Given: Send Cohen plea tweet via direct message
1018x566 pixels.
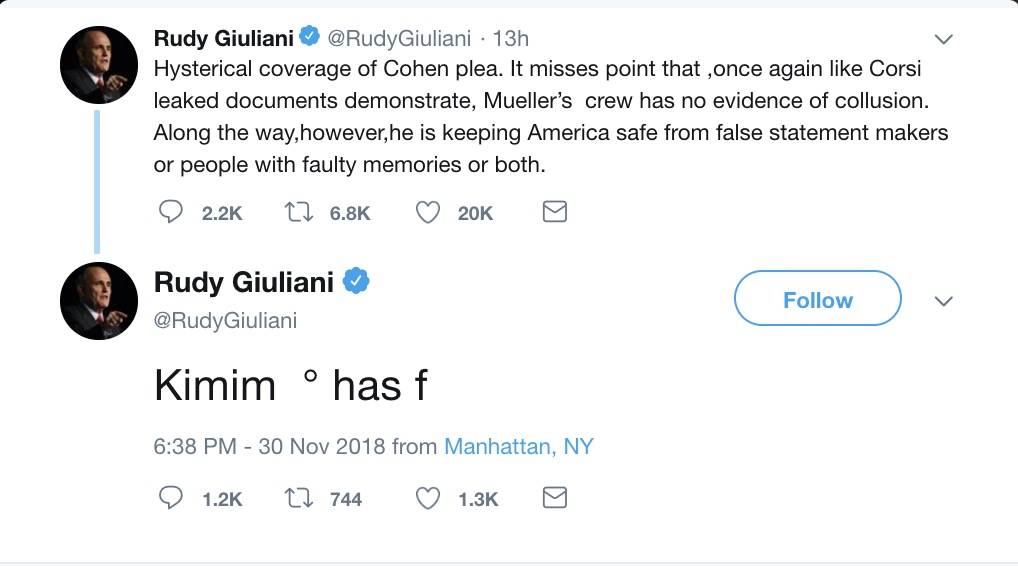Looking at the screenshot, I should coord(554,212).
